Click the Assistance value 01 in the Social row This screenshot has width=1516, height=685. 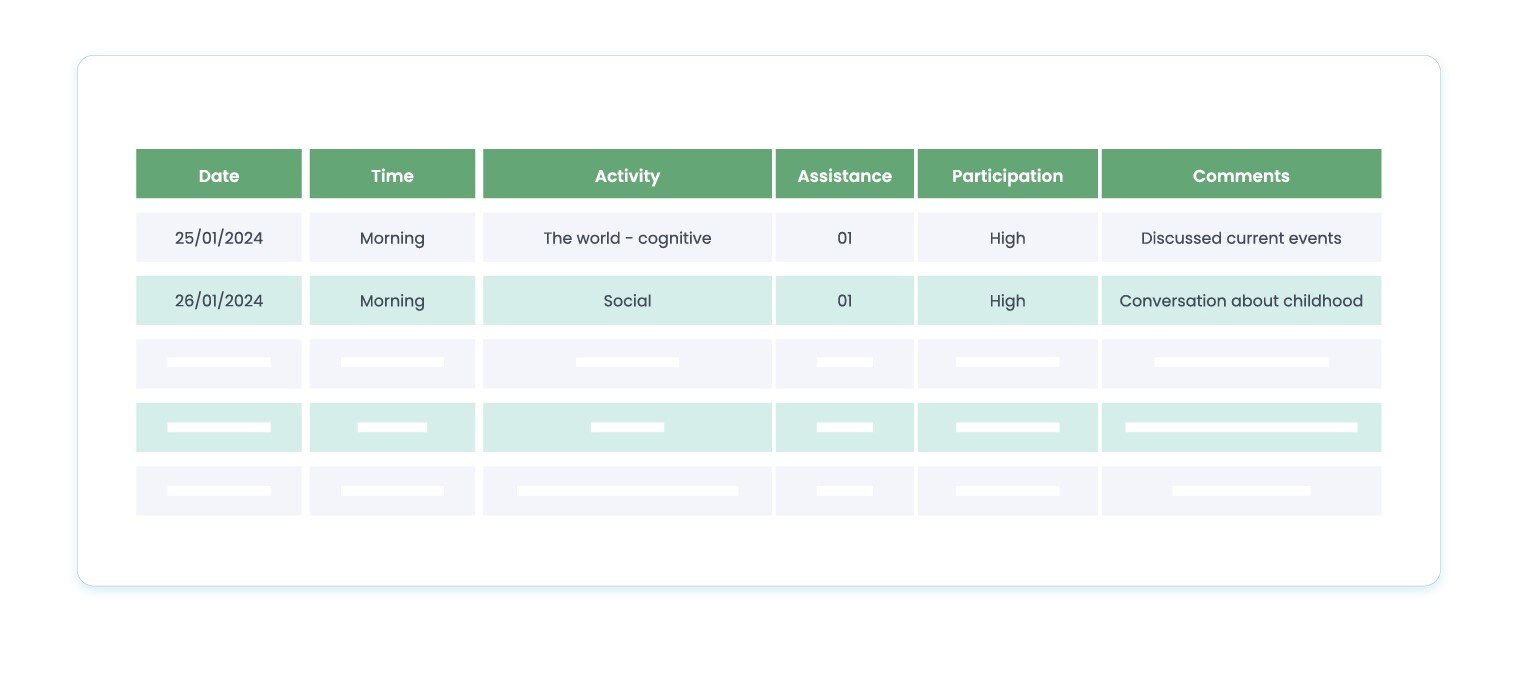[844, 301]
